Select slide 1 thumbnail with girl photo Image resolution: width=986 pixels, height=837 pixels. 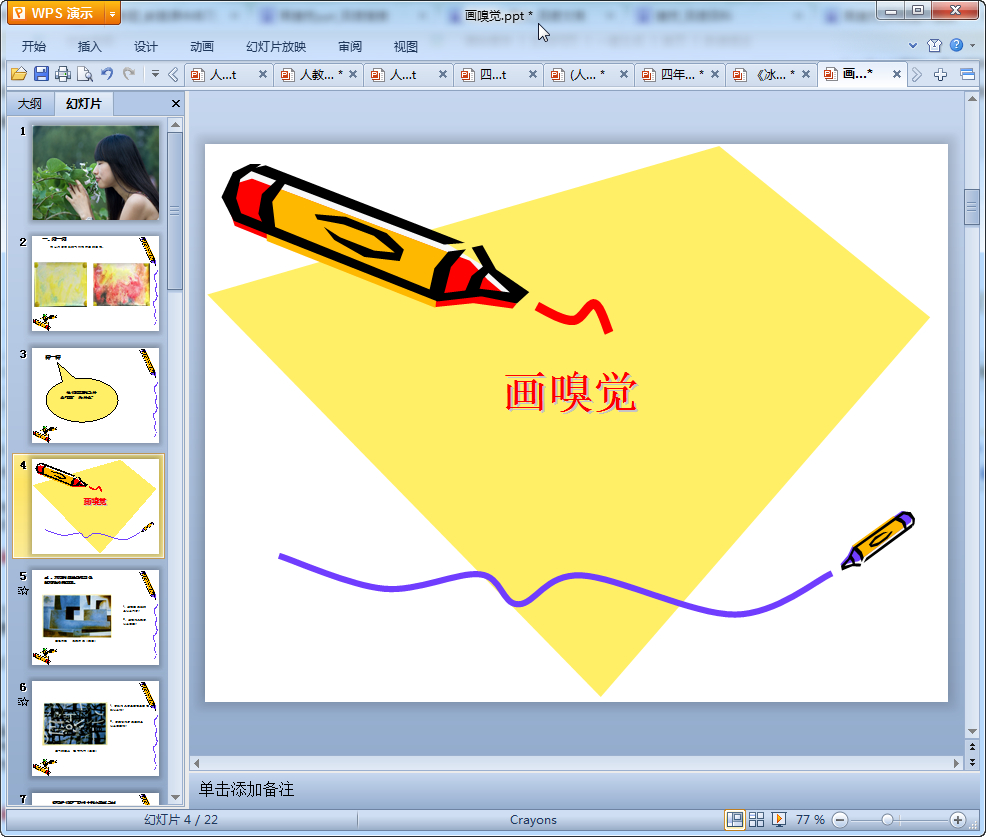pos(96,173)
